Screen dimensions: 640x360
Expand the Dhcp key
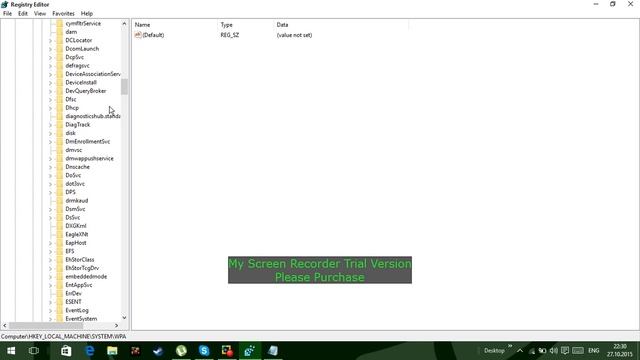point(51,108)
